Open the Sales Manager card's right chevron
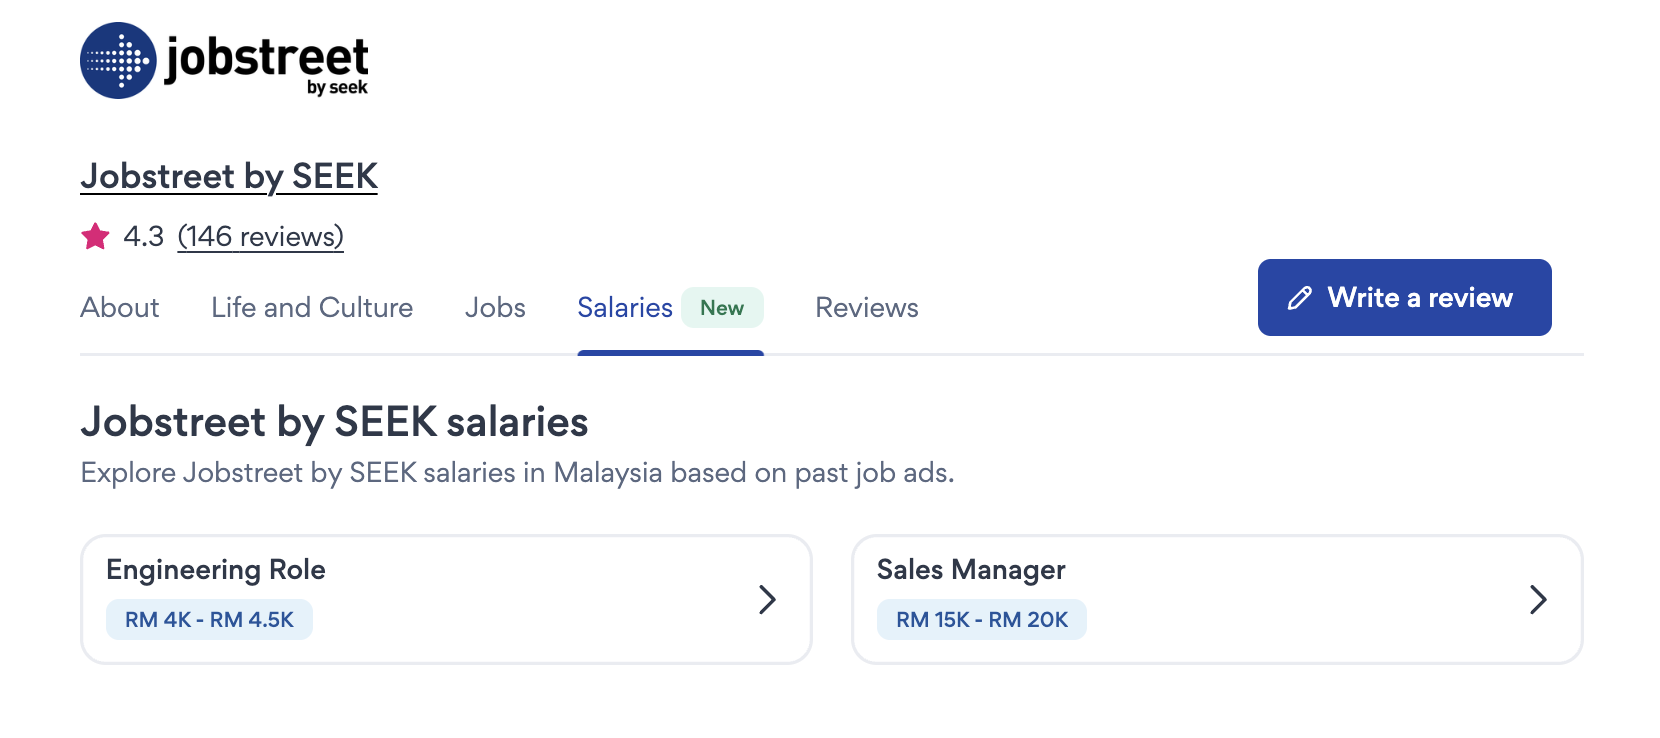1660x738 pixels. click(x=1538, y=599)
